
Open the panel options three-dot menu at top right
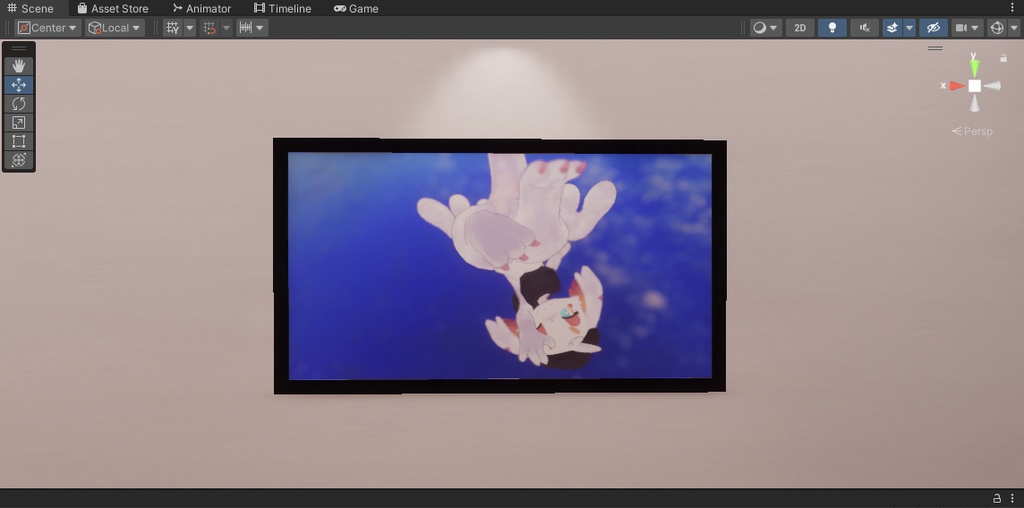click(1013, 8)
